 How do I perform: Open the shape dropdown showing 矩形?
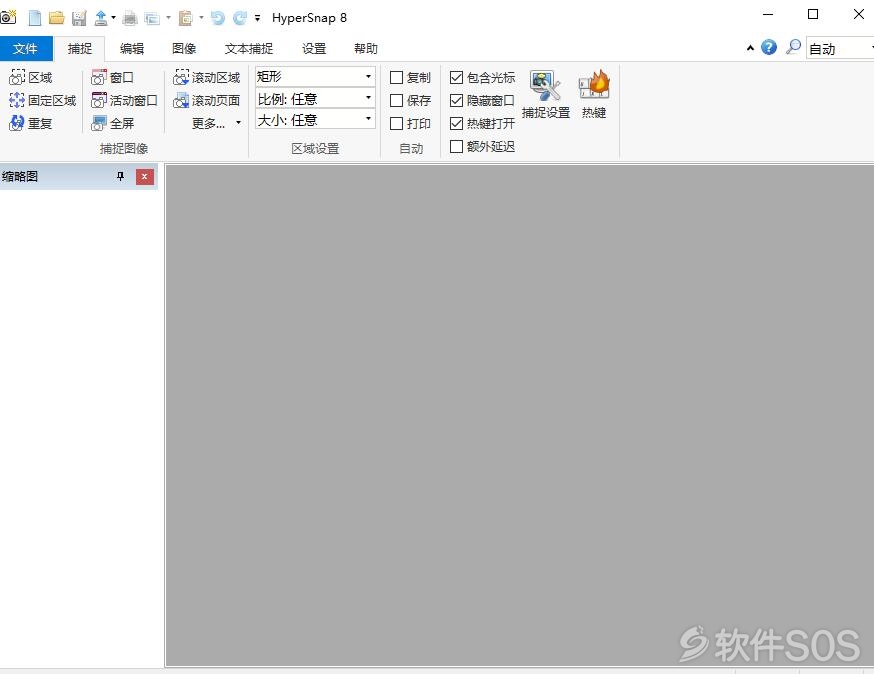(315, 76)
